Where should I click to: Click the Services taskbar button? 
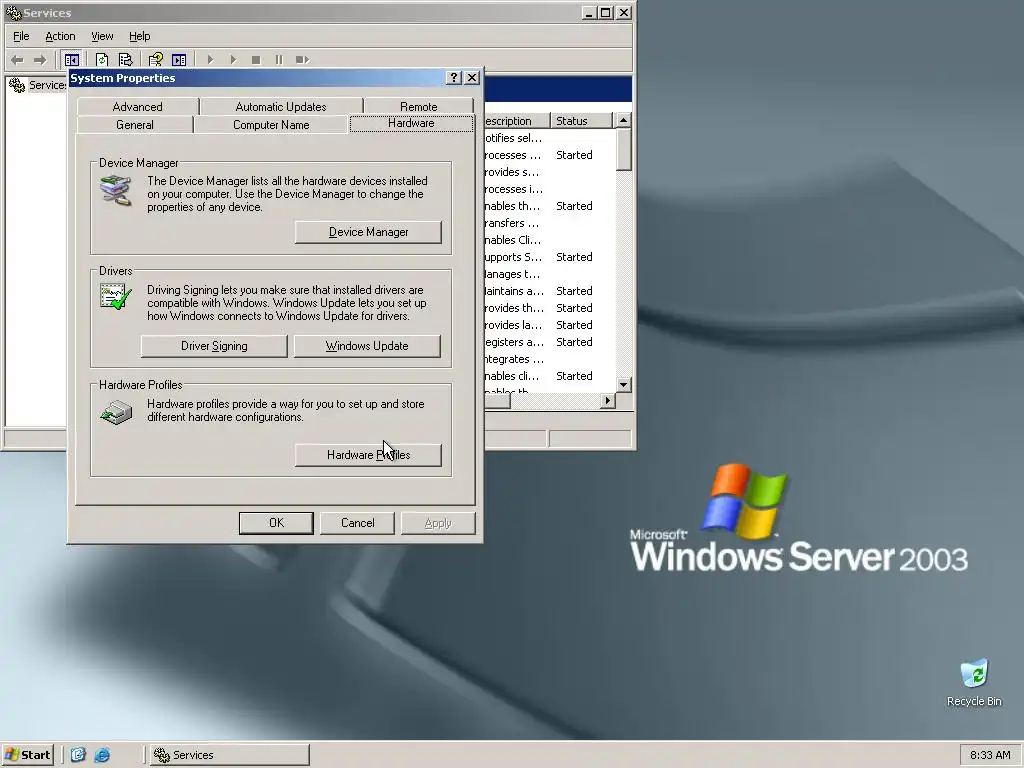(229, 755)
